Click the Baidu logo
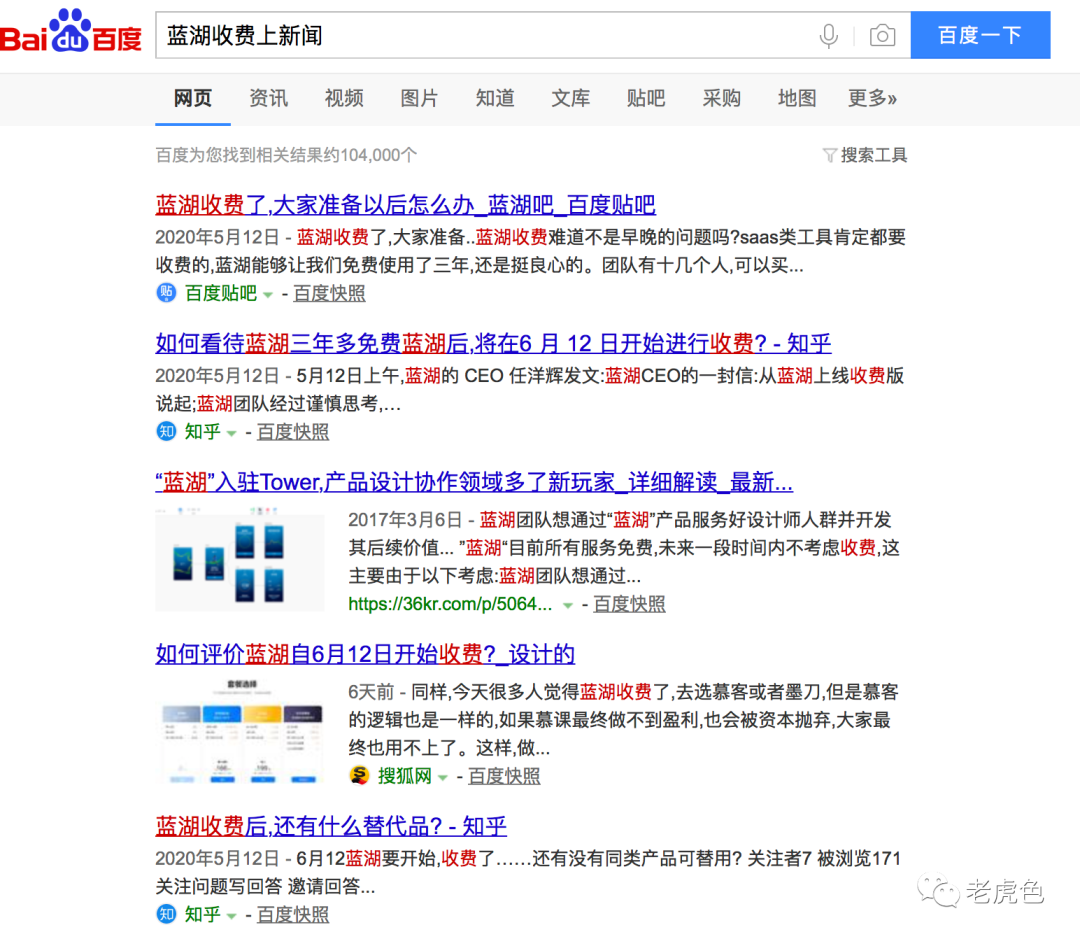The image size is (1080, 939). click(x=70, y=32)
